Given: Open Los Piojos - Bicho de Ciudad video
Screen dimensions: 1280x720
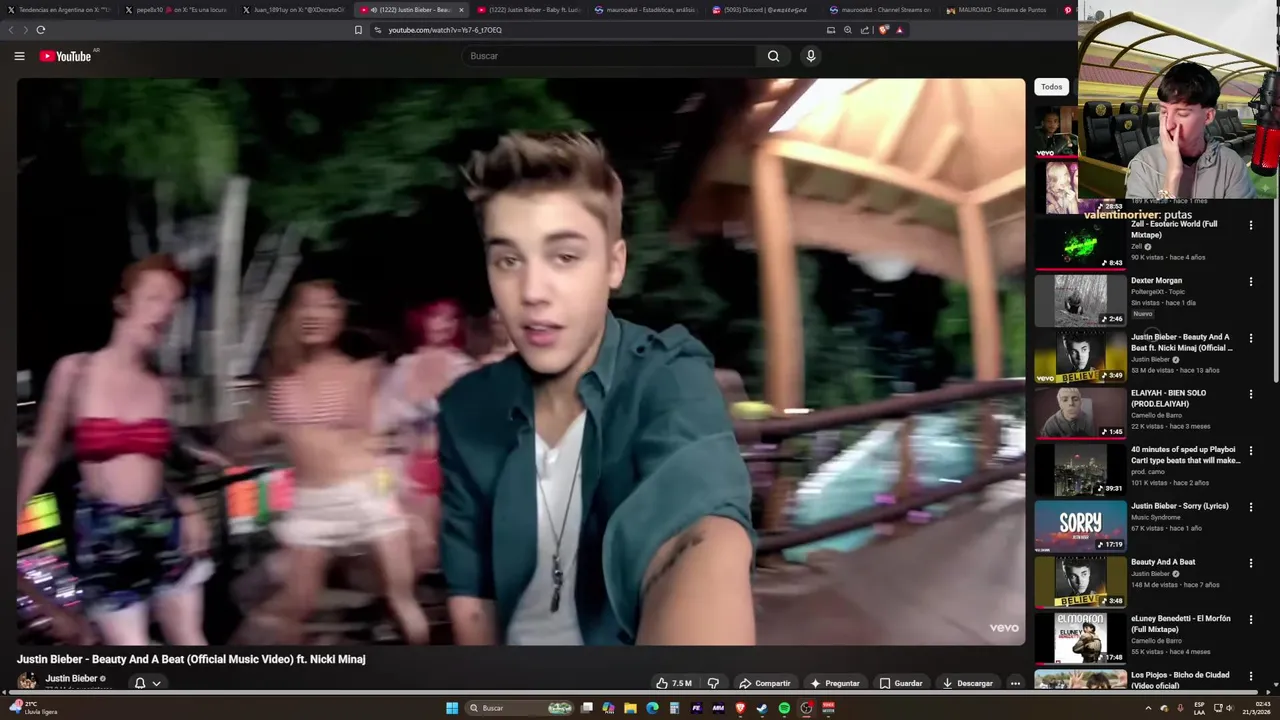Looking at the screenshot, I should point(1180,680).
